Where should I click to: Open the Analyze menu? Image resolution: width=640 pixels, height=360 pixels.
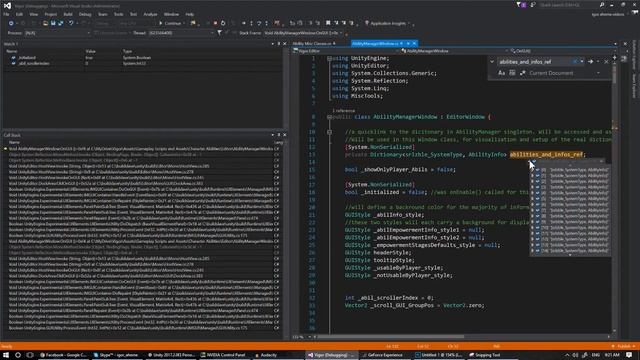click(150, 14)
